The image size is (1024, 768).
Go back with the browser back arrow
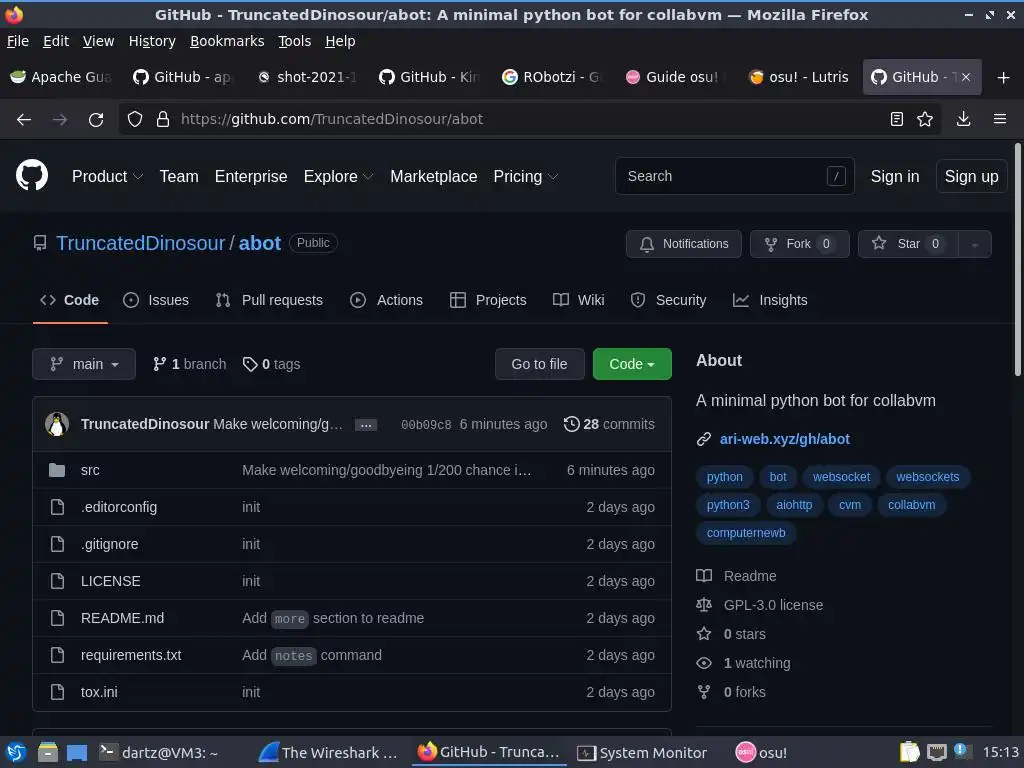click(24, 120)
